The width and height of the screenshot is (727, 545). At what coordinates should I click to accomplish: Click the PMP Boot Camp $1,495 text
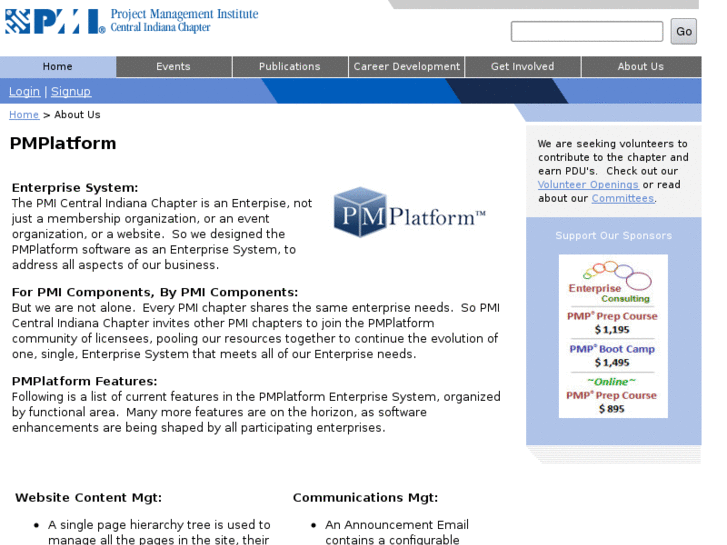coord(612,356)
